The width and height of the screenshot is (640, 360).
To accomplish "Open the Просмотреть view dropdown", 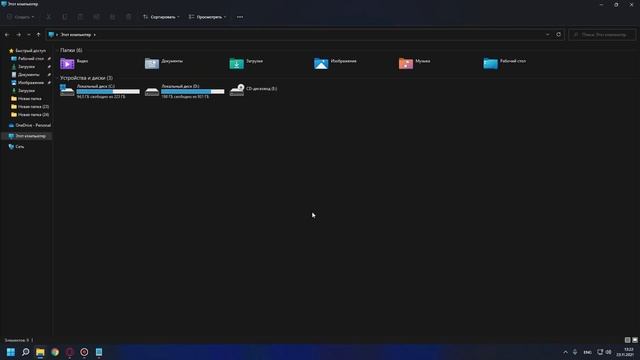I will click(x=207, y=17).
